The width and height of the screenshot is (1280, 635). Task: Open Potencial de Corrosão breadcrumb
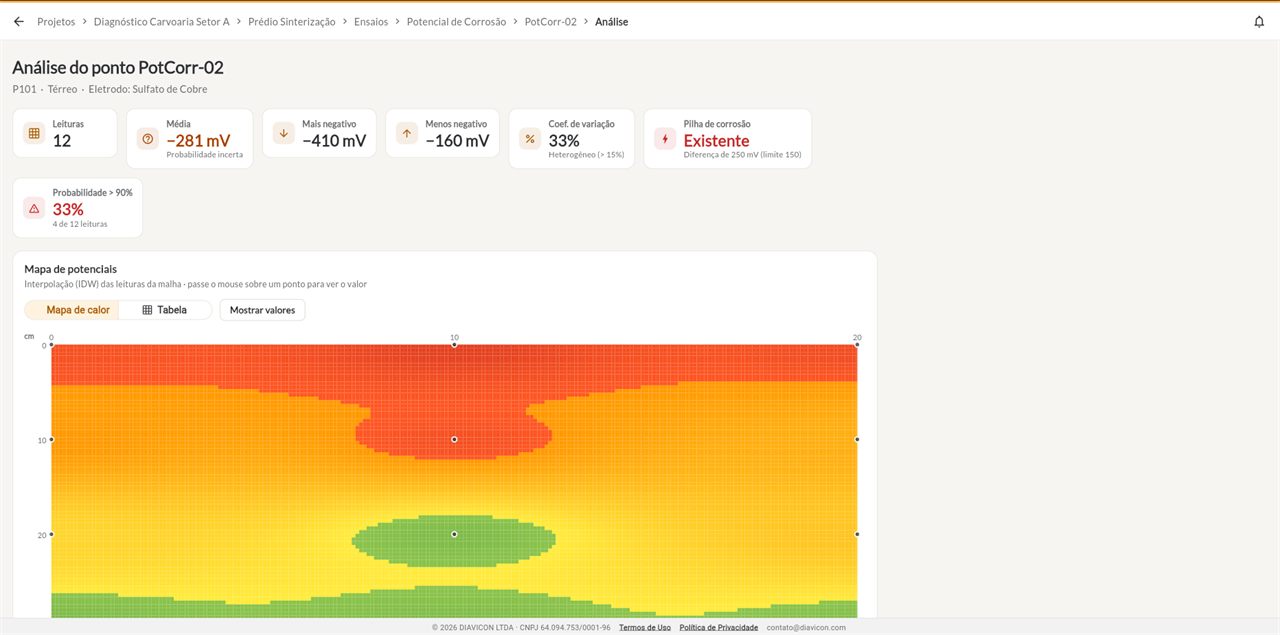pyautogui.click(x=456, y=21)
